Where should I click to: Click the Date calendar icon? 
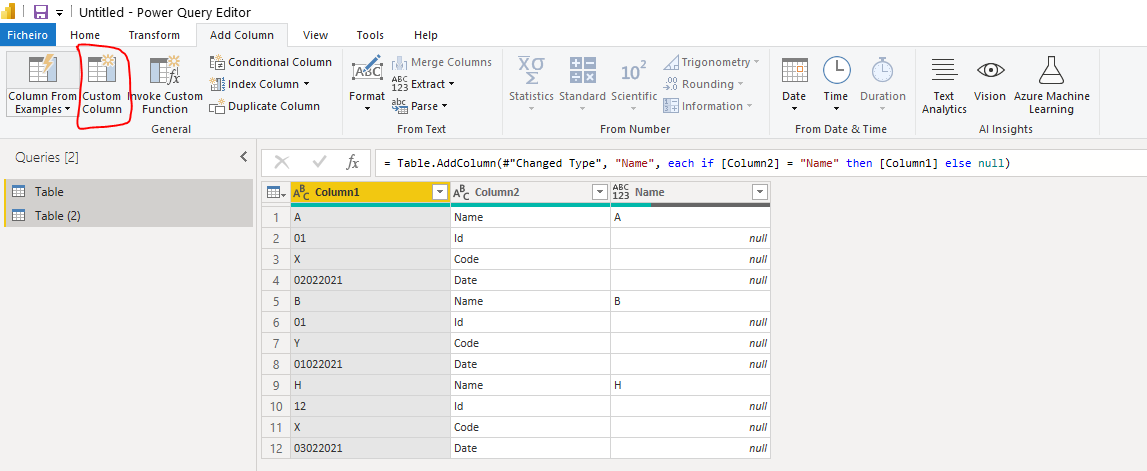click(794, 70)
